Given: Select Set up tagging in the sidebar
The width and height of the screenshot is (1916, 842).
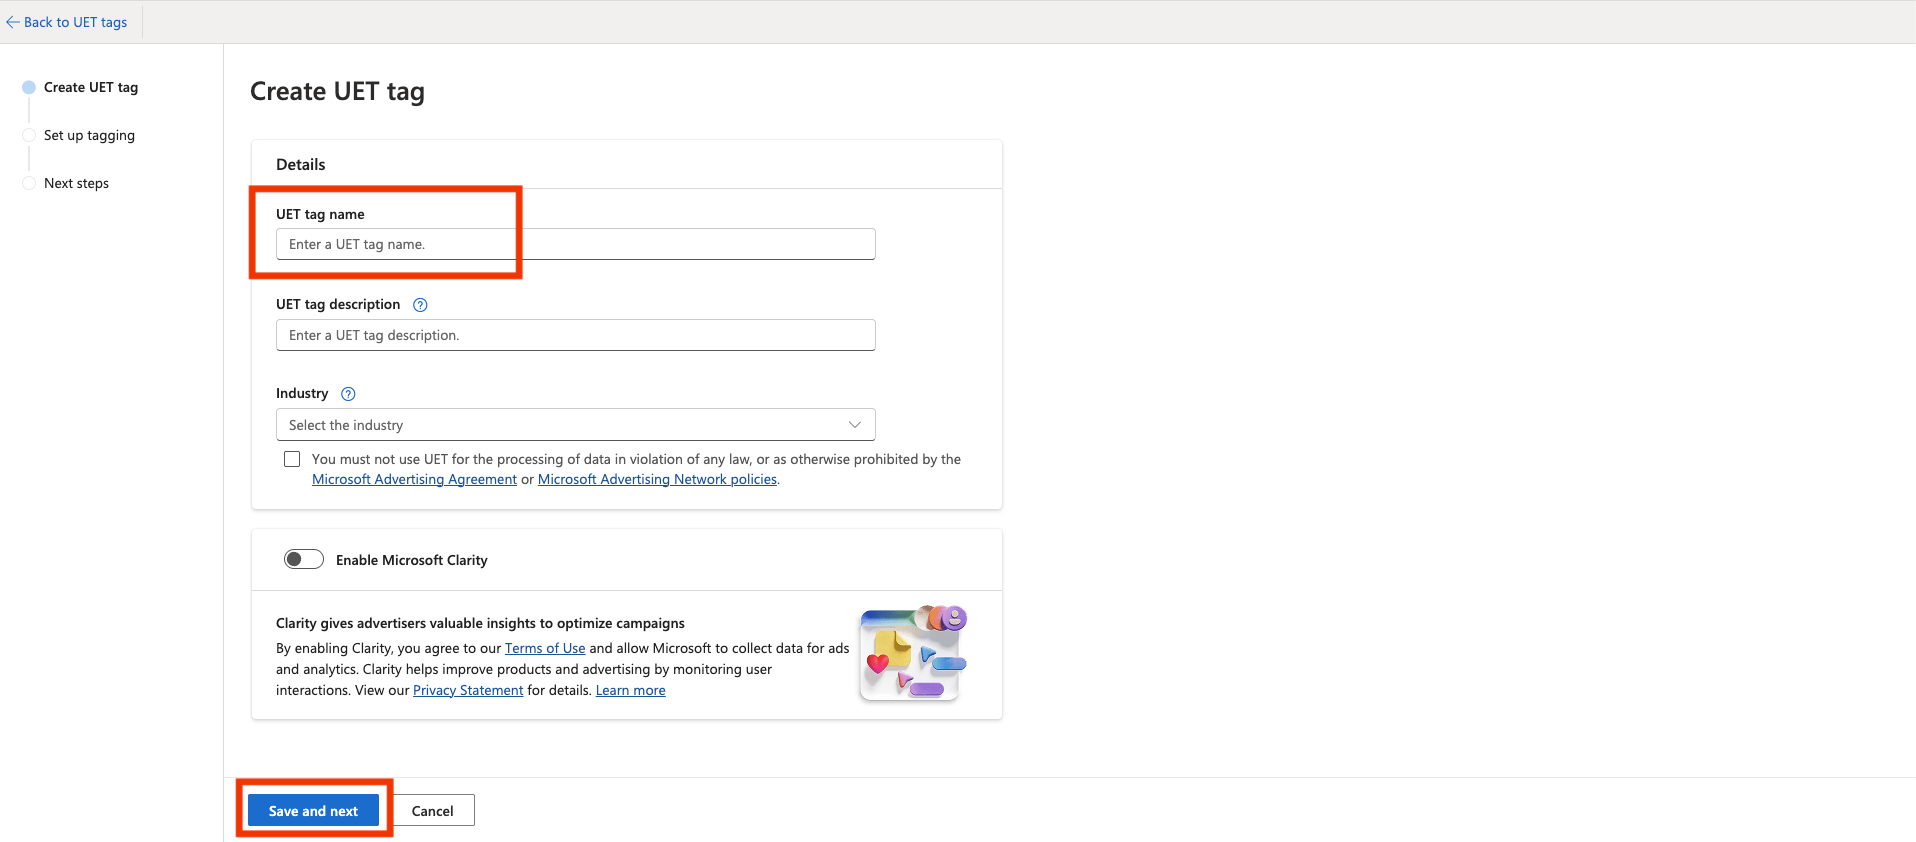Looking at the screenshot, I should coord(89,136).
